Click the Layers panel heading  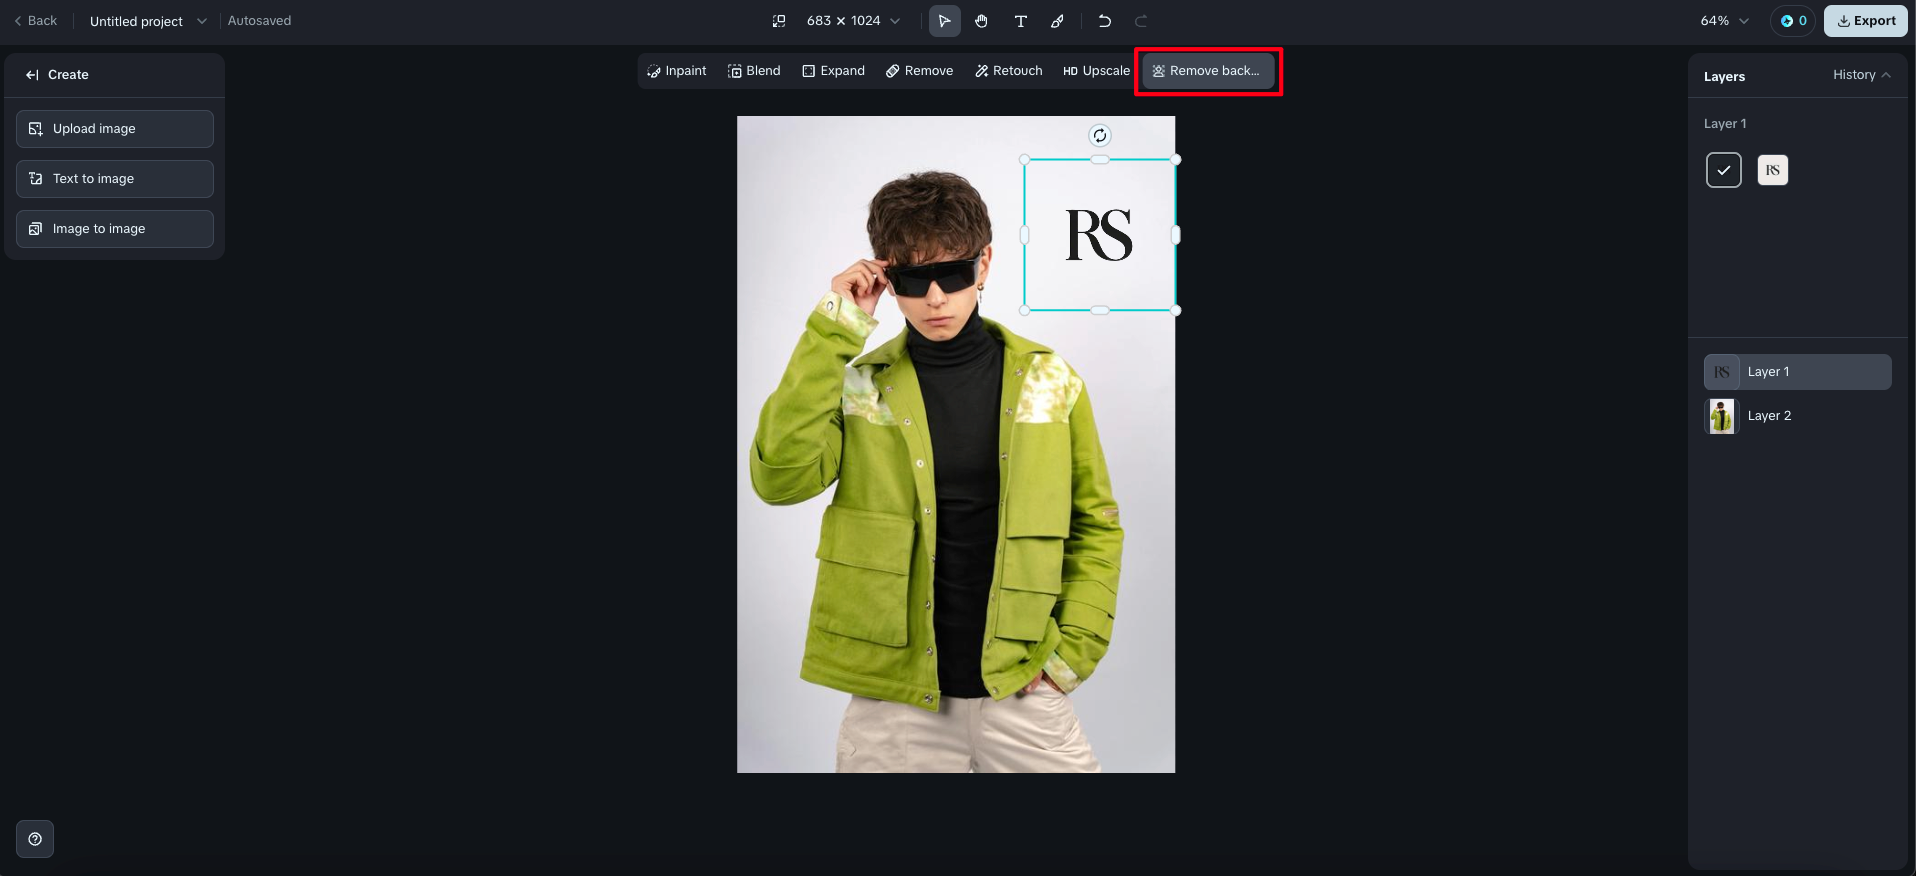(1724, 77)
